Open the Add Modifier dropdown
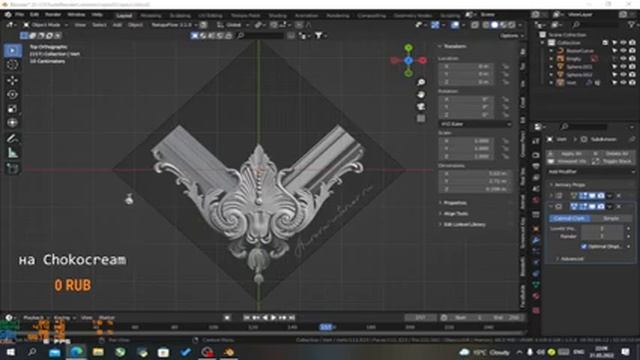 (x=591, y=172)
